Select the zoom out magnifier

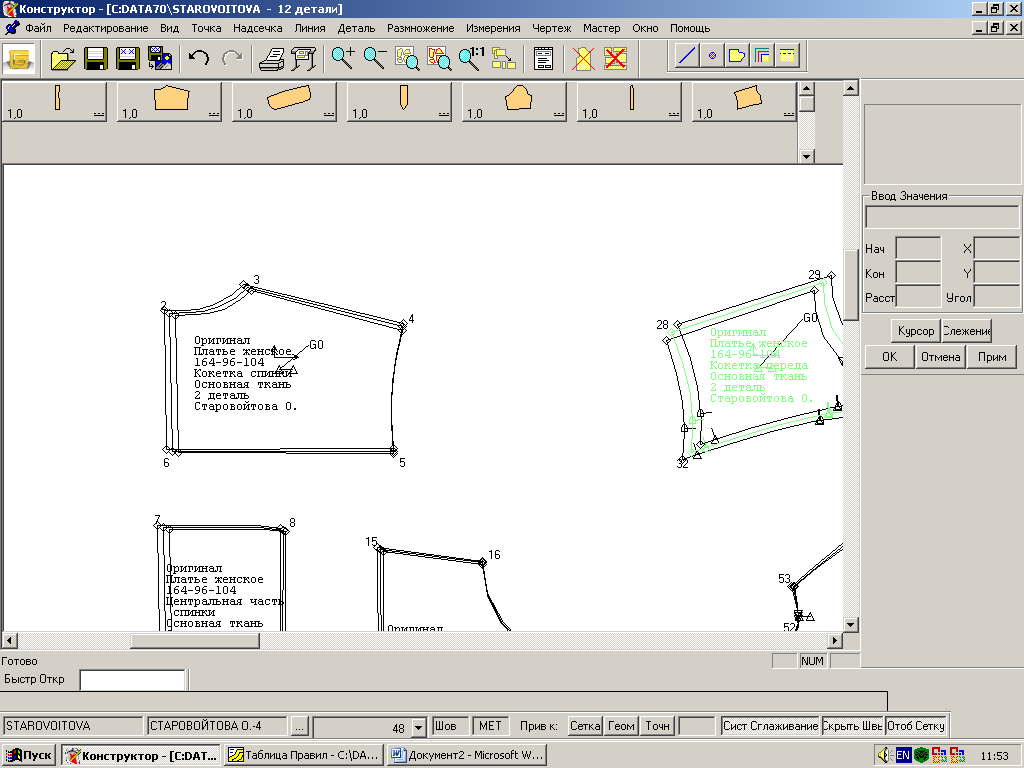(x=374, y=59)
